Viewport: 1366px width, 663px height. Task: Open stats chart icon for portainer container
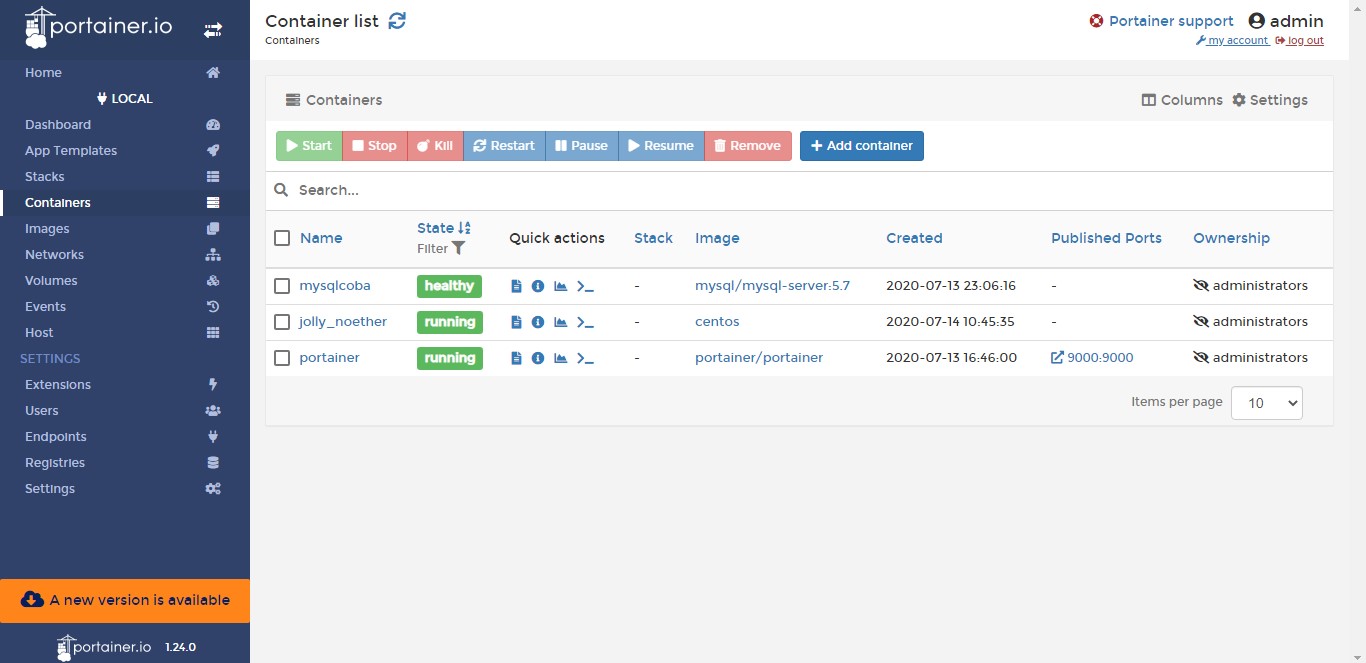tap(561, 358)
